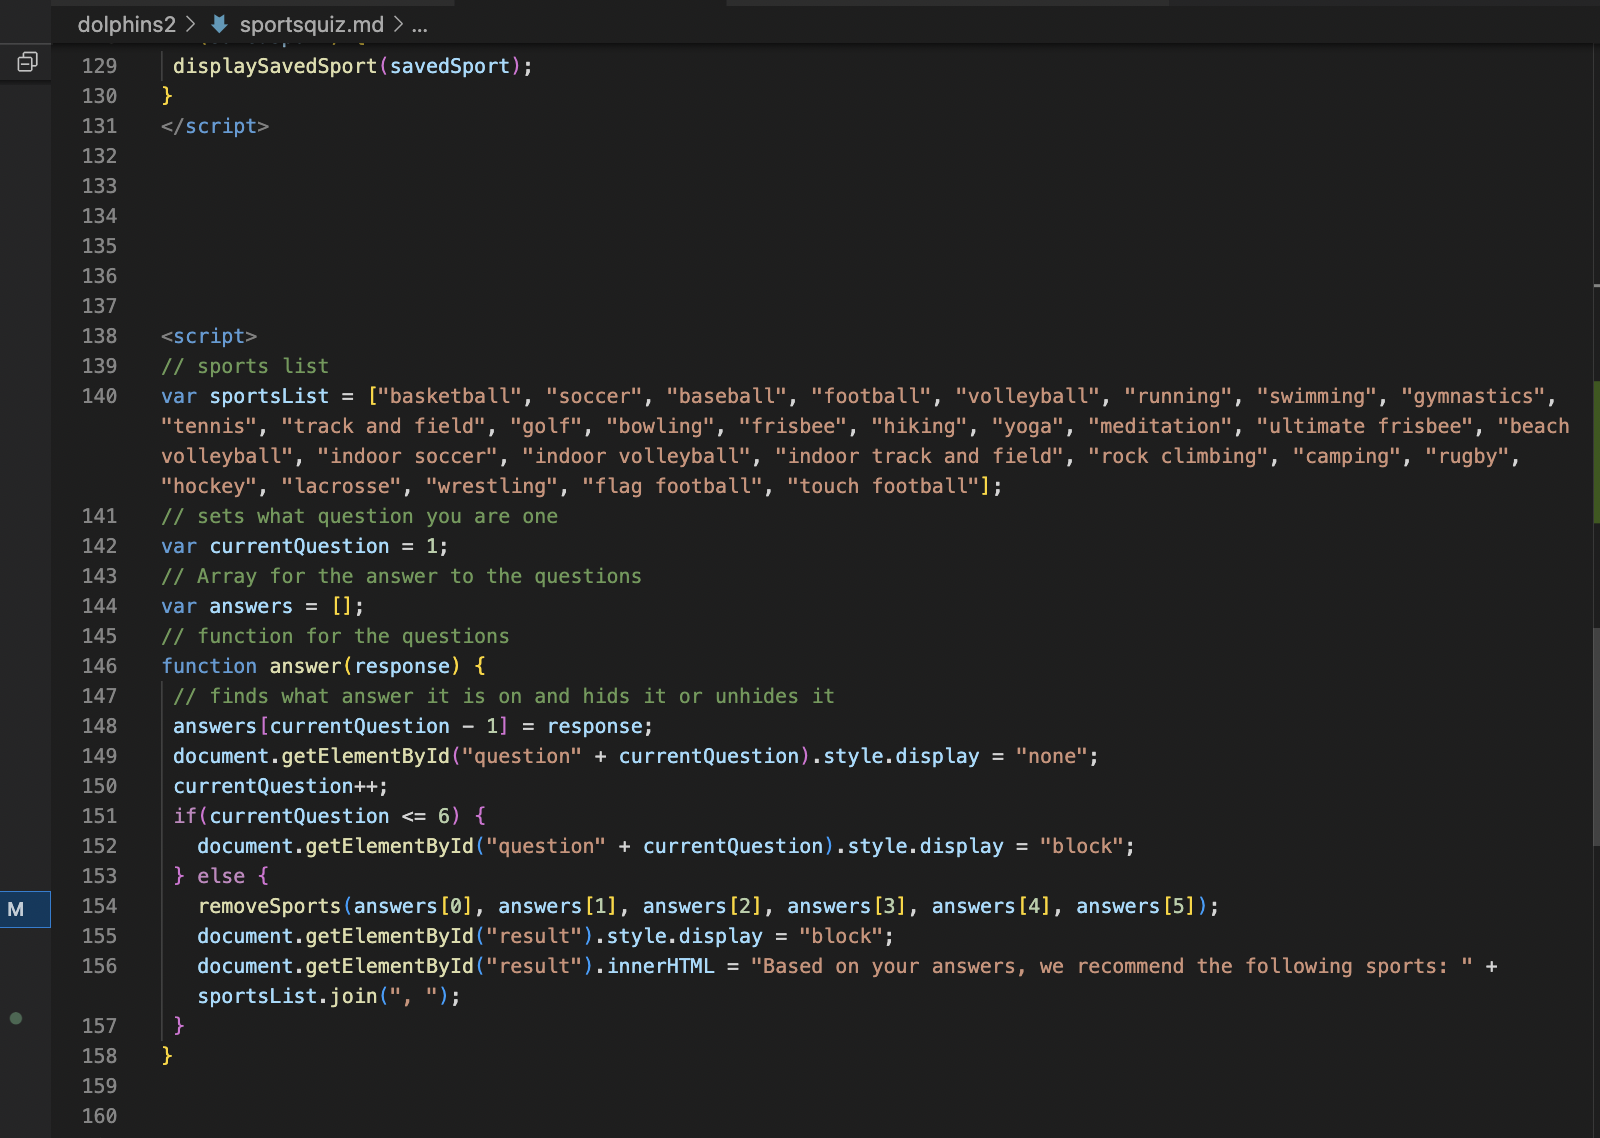Click the opening <script> tag on line 138
The image size is (1600, 1138).
[209, 336]
